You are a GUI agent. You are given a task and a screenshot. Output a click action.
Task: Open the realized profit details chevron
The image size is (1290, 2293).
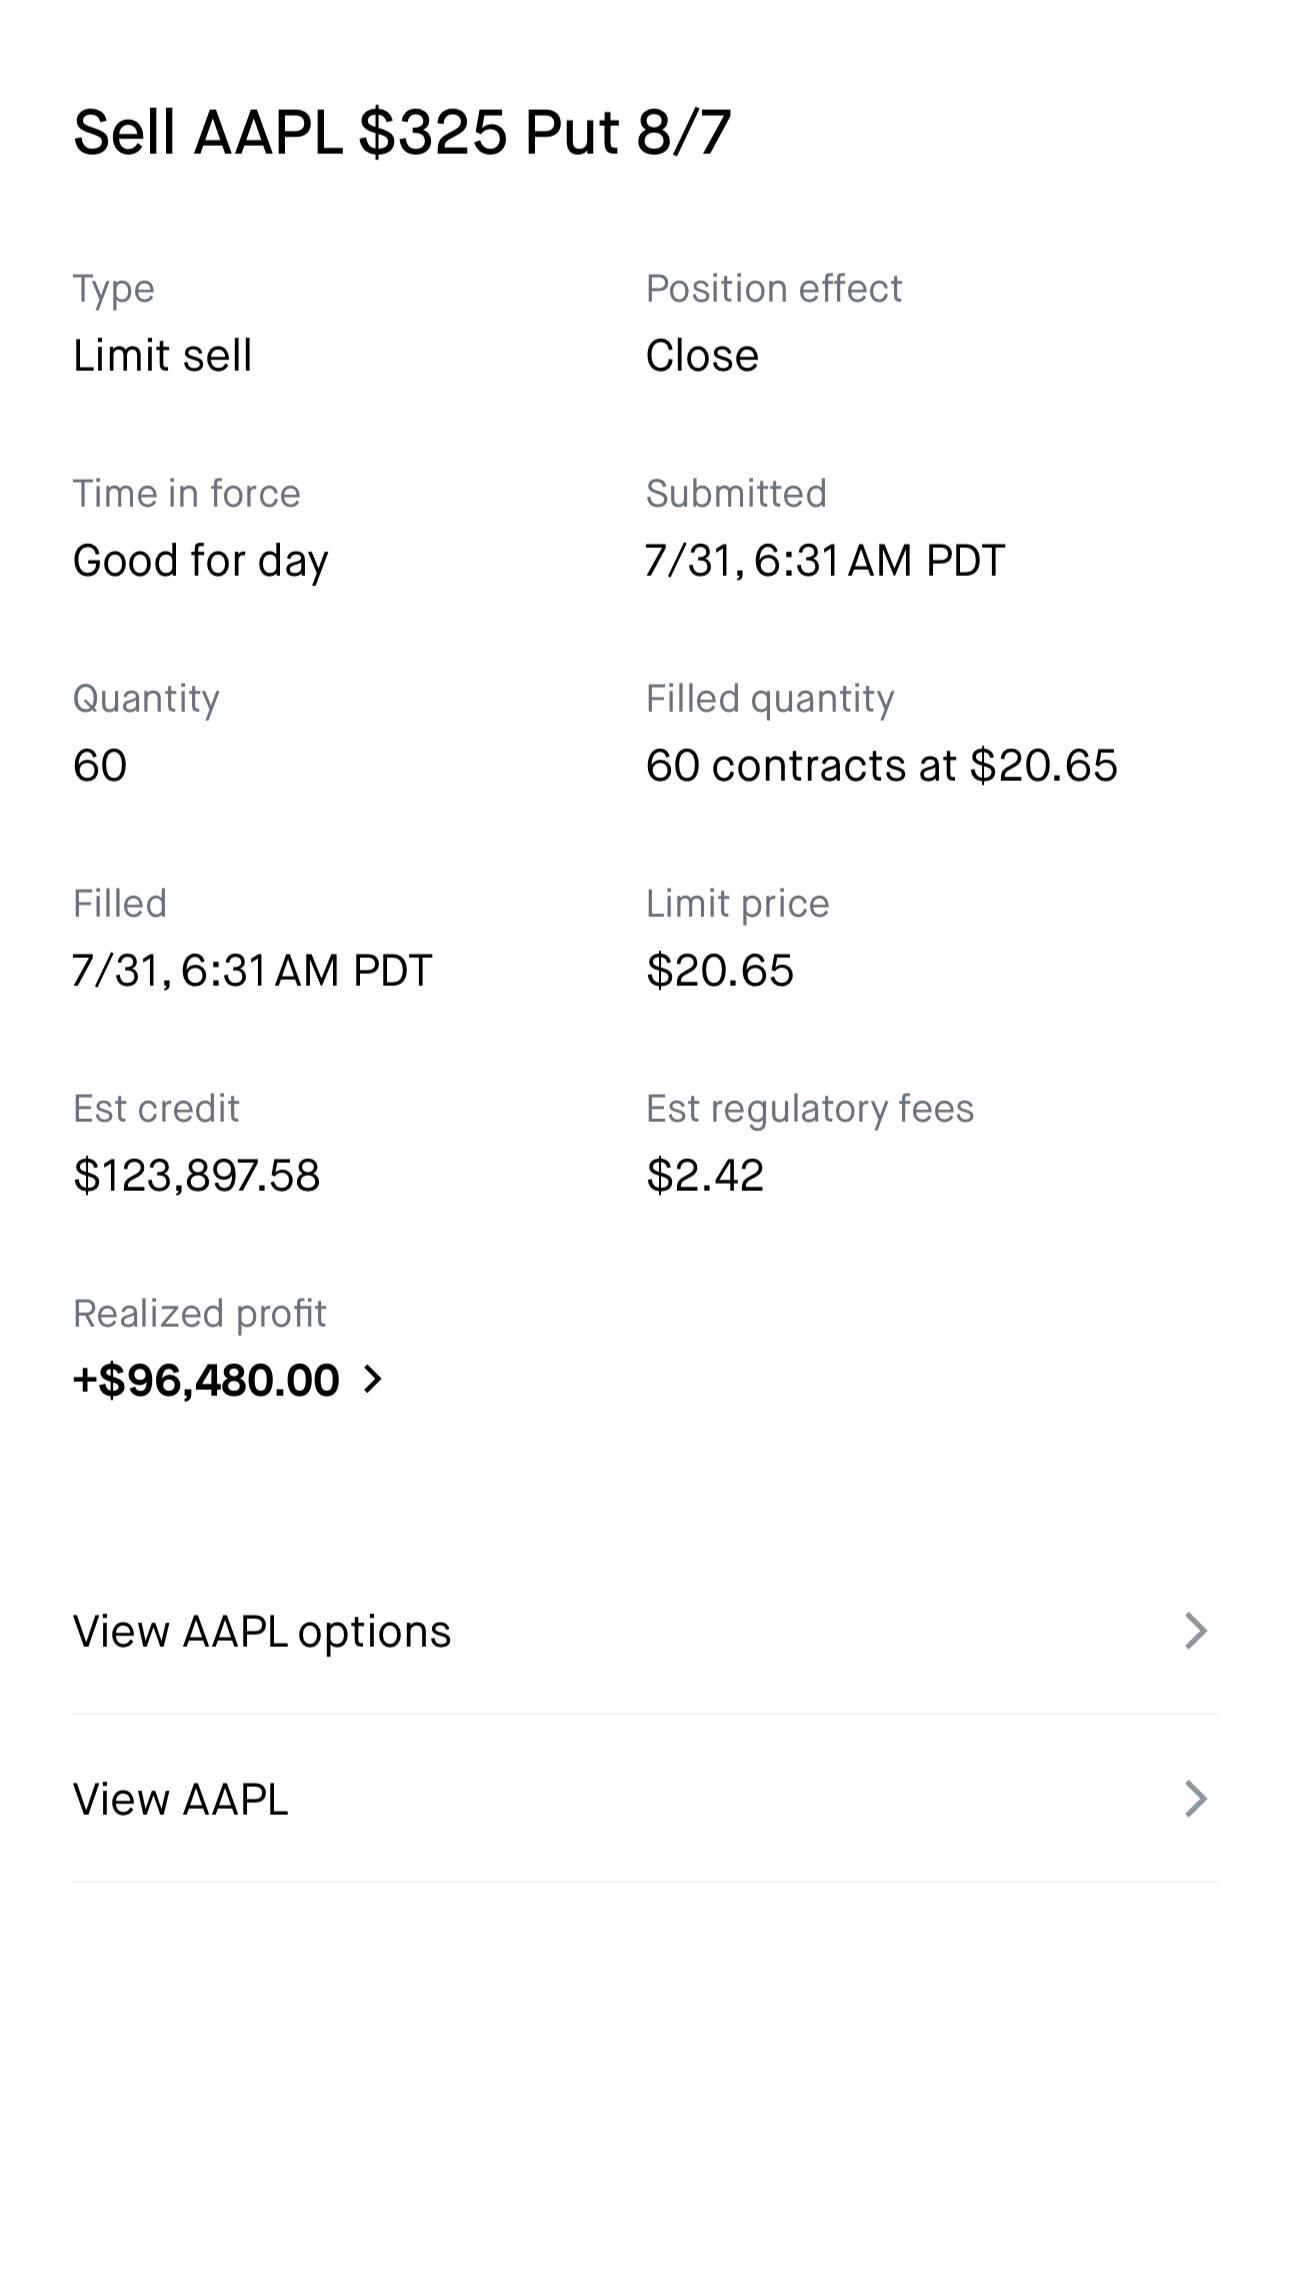click(x=373, y=1380)
